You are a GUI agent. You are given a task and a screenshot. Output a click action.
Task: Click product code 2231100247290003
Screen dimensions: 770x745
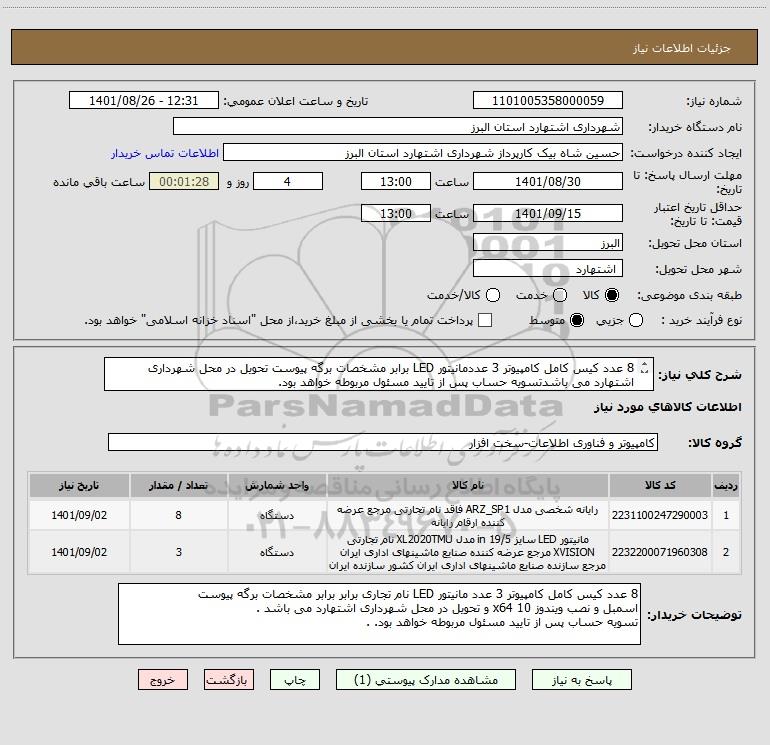[x=660, y=515]
